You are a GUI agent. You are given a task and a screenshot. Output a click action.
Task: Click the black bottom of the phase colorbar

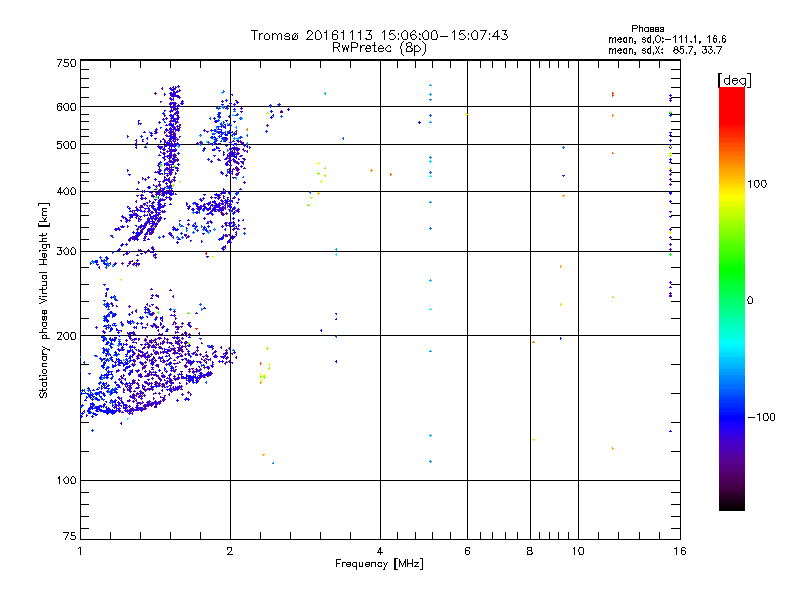coord(732,504)
